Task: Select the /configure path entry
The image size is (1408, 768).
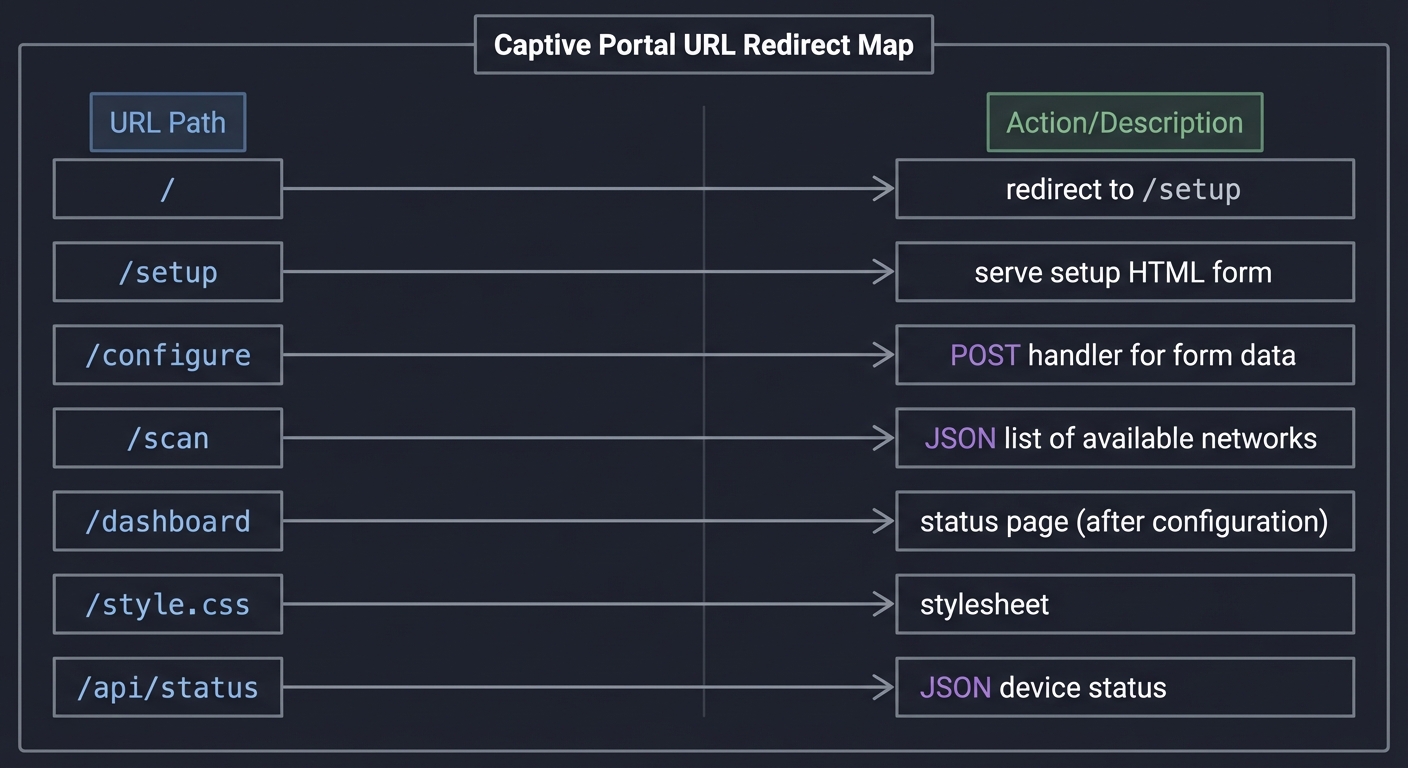Action: (x=167, y=355)
